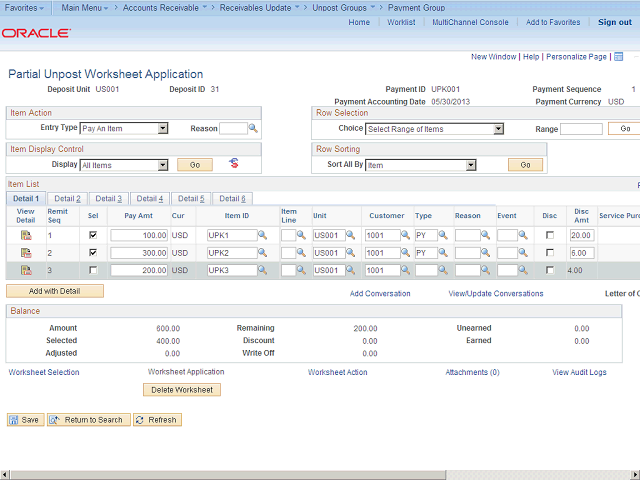This screenshot has height=480, width=640.
Task: Open View Detail icon for remit sequence 3
Action: (x=26, y=270)
